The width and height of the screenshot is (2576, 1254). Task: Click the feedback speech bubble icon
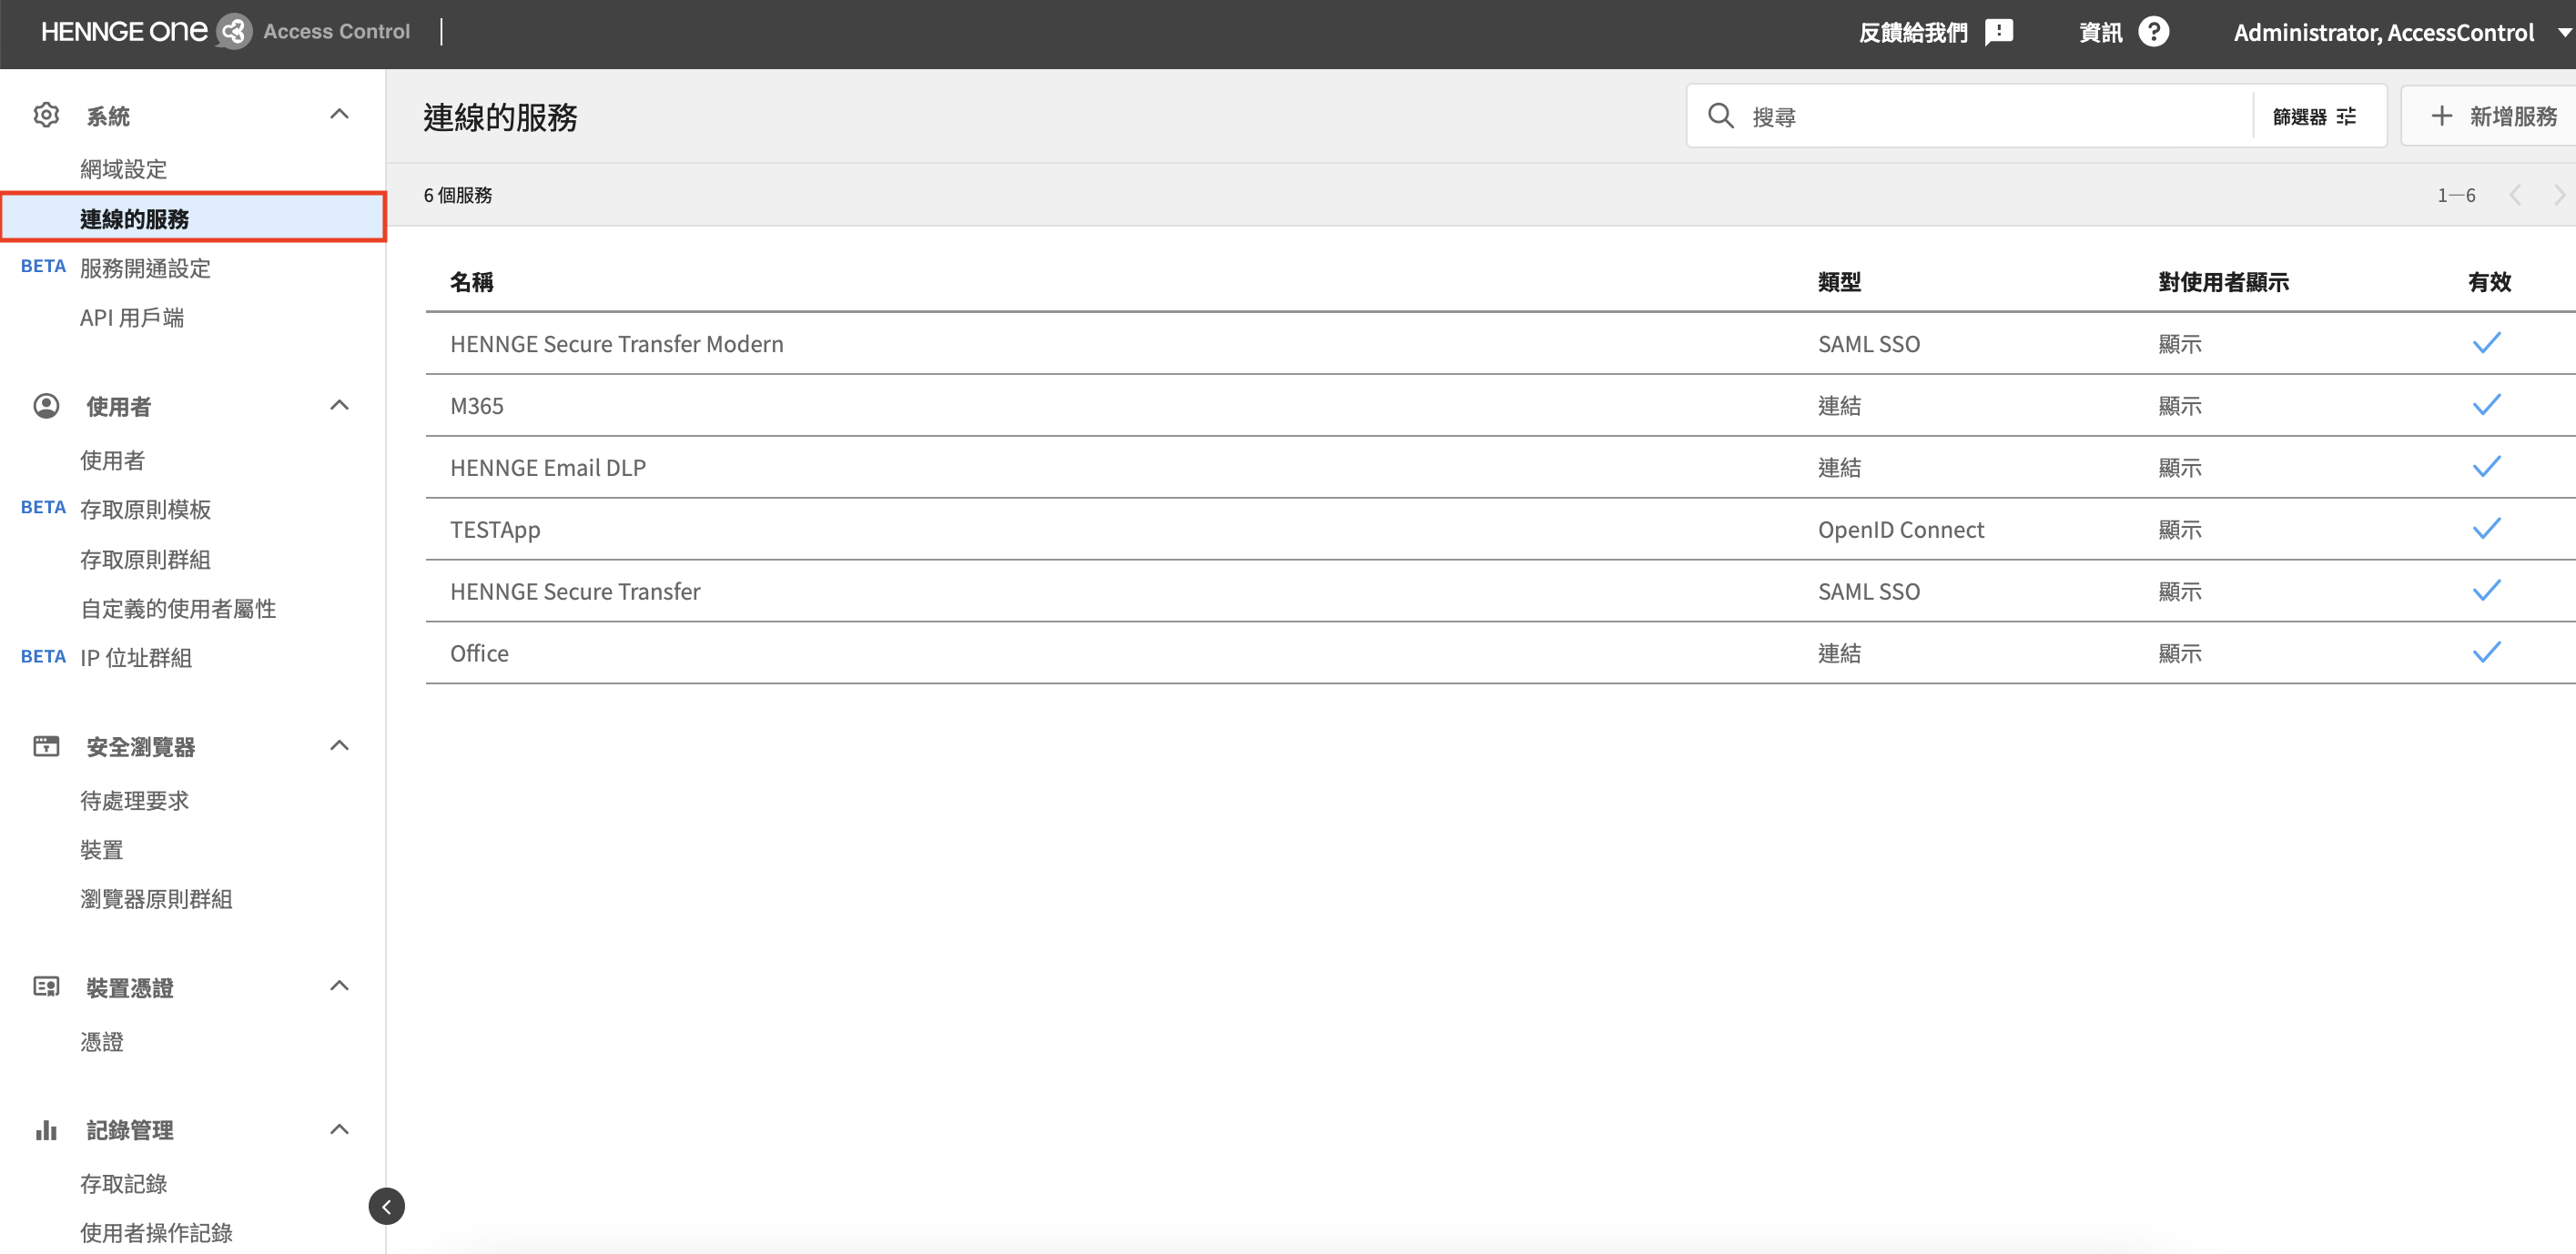point(1998,32)
